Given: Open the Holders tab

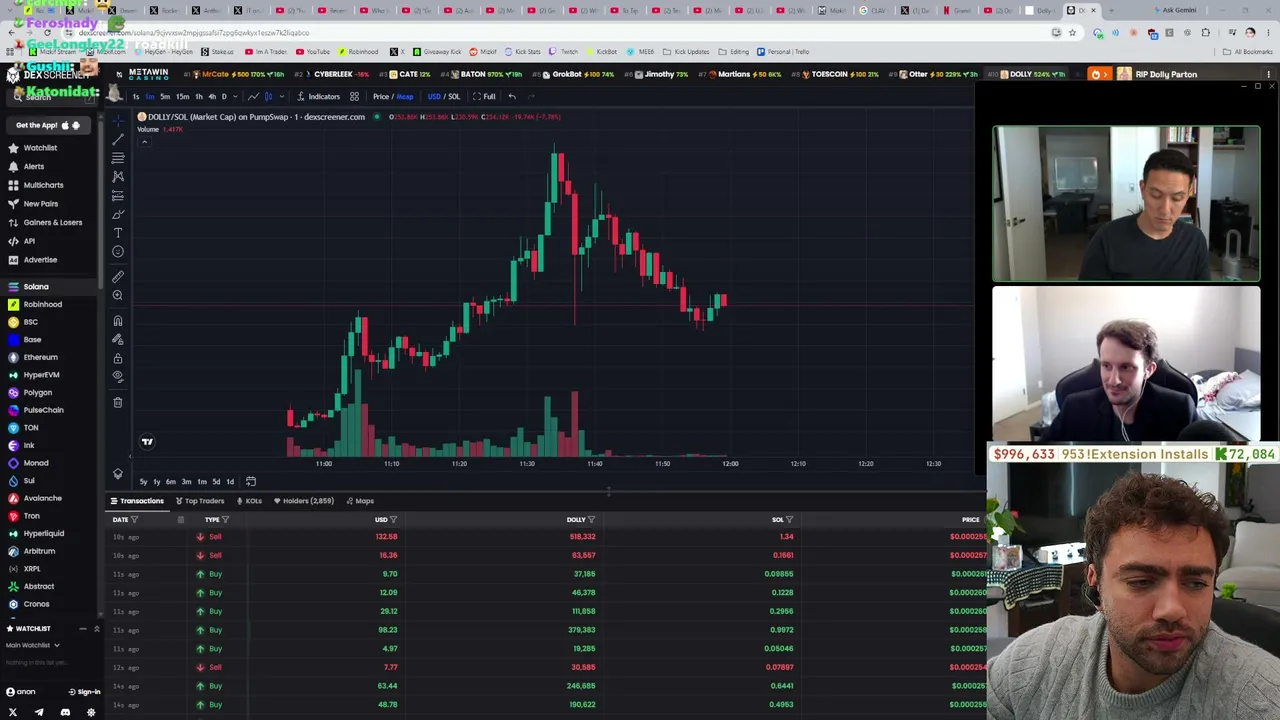Looking at the screenshot, I should click(304, 501).
